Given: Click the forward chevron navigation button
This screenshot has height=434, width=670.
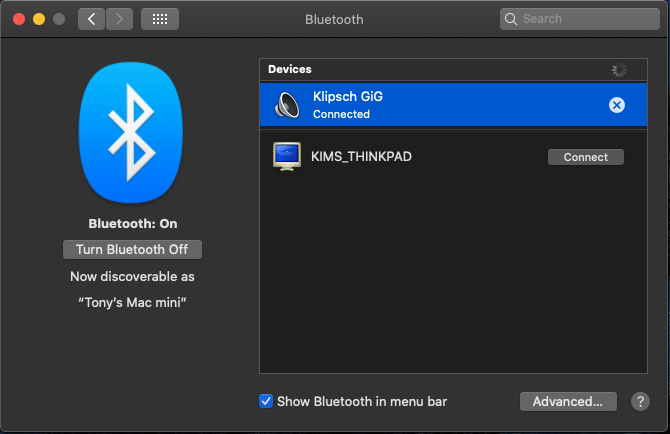Looking at the screenshot, I should (119, 19).
